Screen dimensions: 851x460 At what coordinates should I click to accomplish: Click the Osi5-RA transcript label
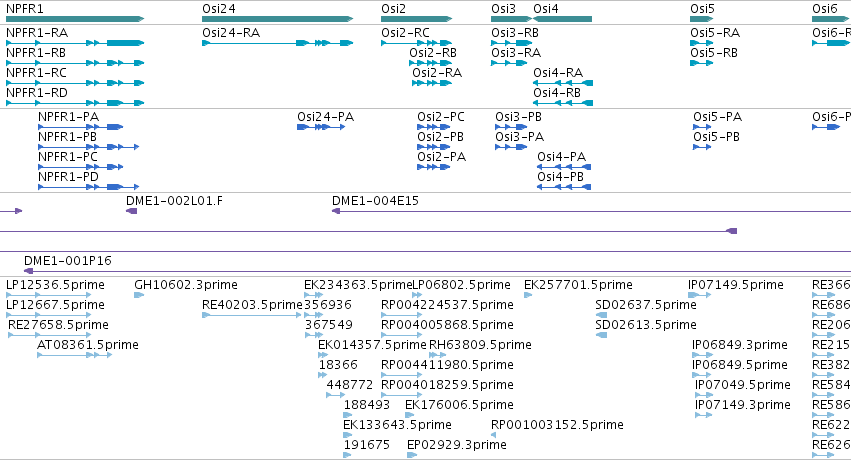pyautogui.click(x=715, y=33)
